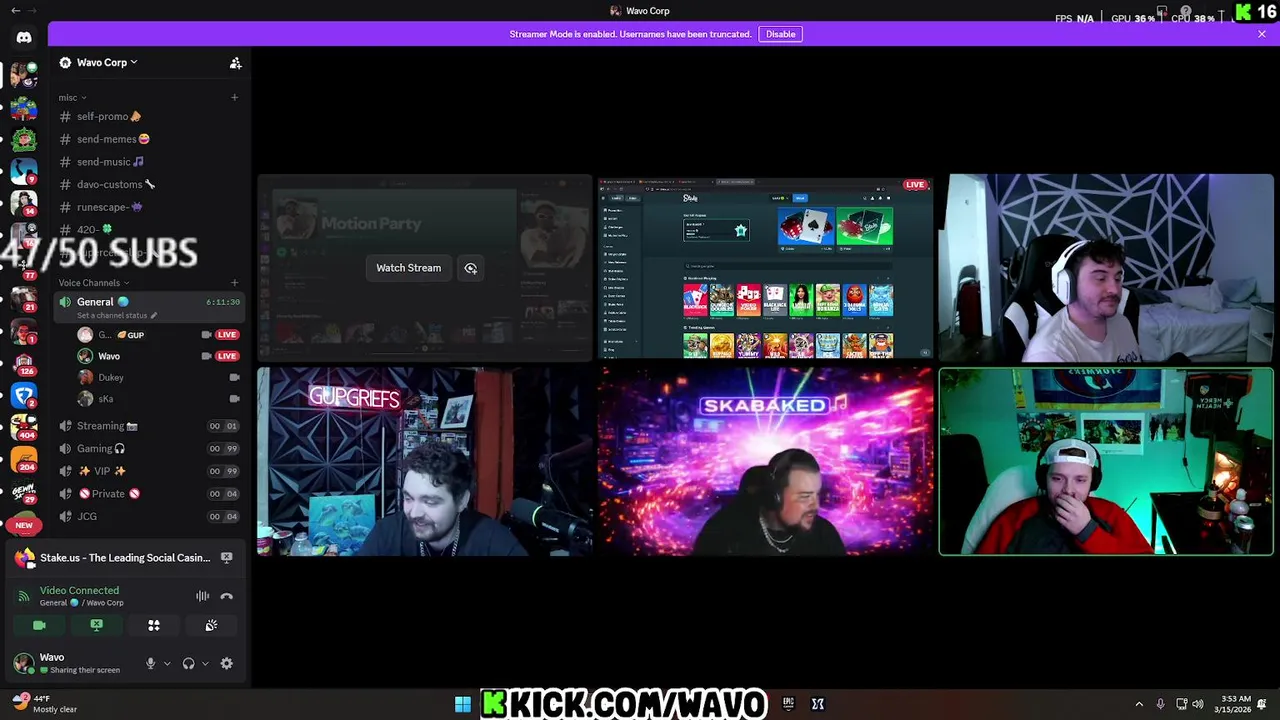
Task: Select Dukey in the voice member list
Action: (x=158, y=377)
